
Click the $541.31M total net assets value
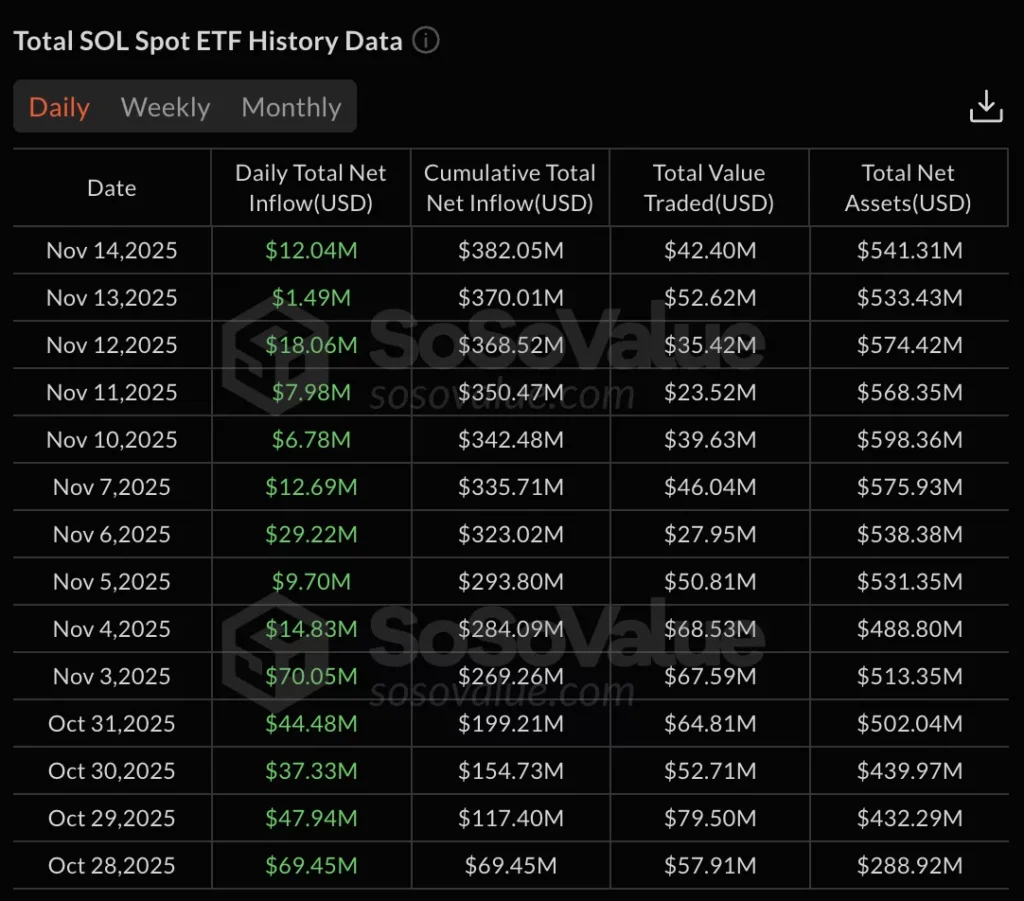click(x=908, y=251)
